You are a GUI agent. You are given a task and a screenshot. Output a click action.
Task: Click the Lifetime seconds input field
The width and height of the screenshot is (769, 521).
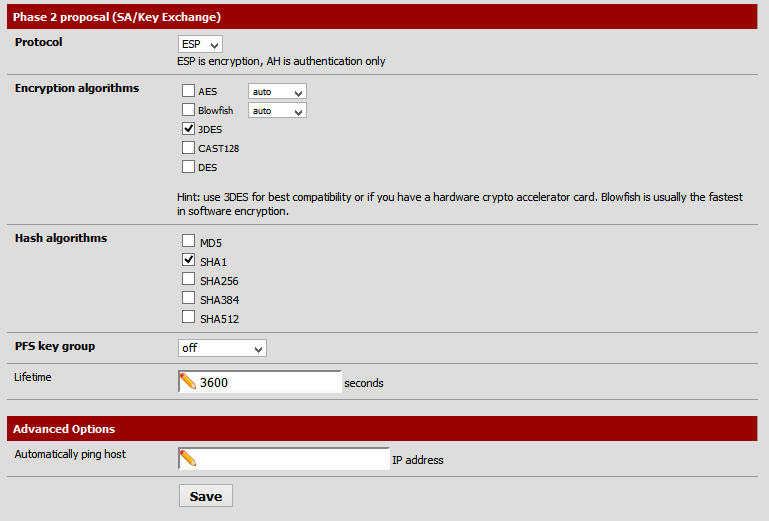[x=260, y=382]
